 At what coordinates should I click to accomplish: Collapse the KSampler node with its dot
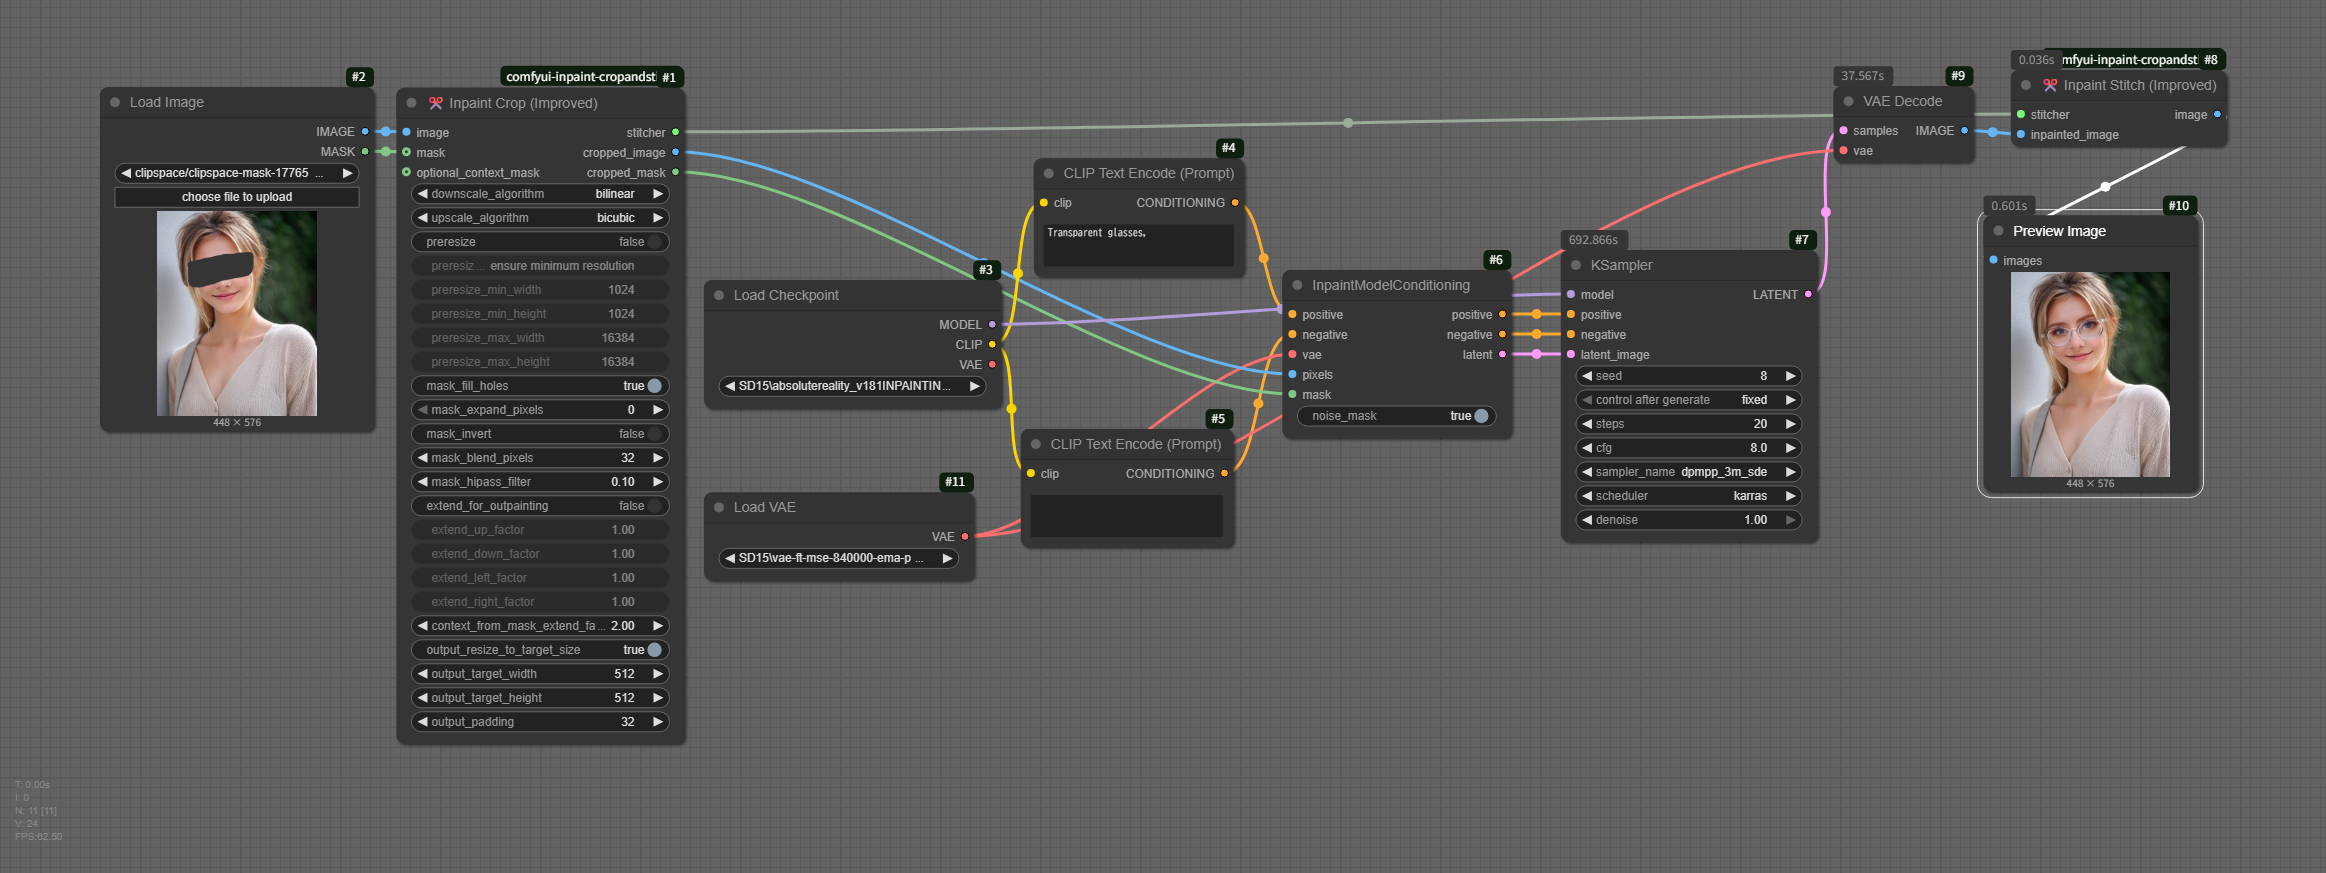point(1576,265)
